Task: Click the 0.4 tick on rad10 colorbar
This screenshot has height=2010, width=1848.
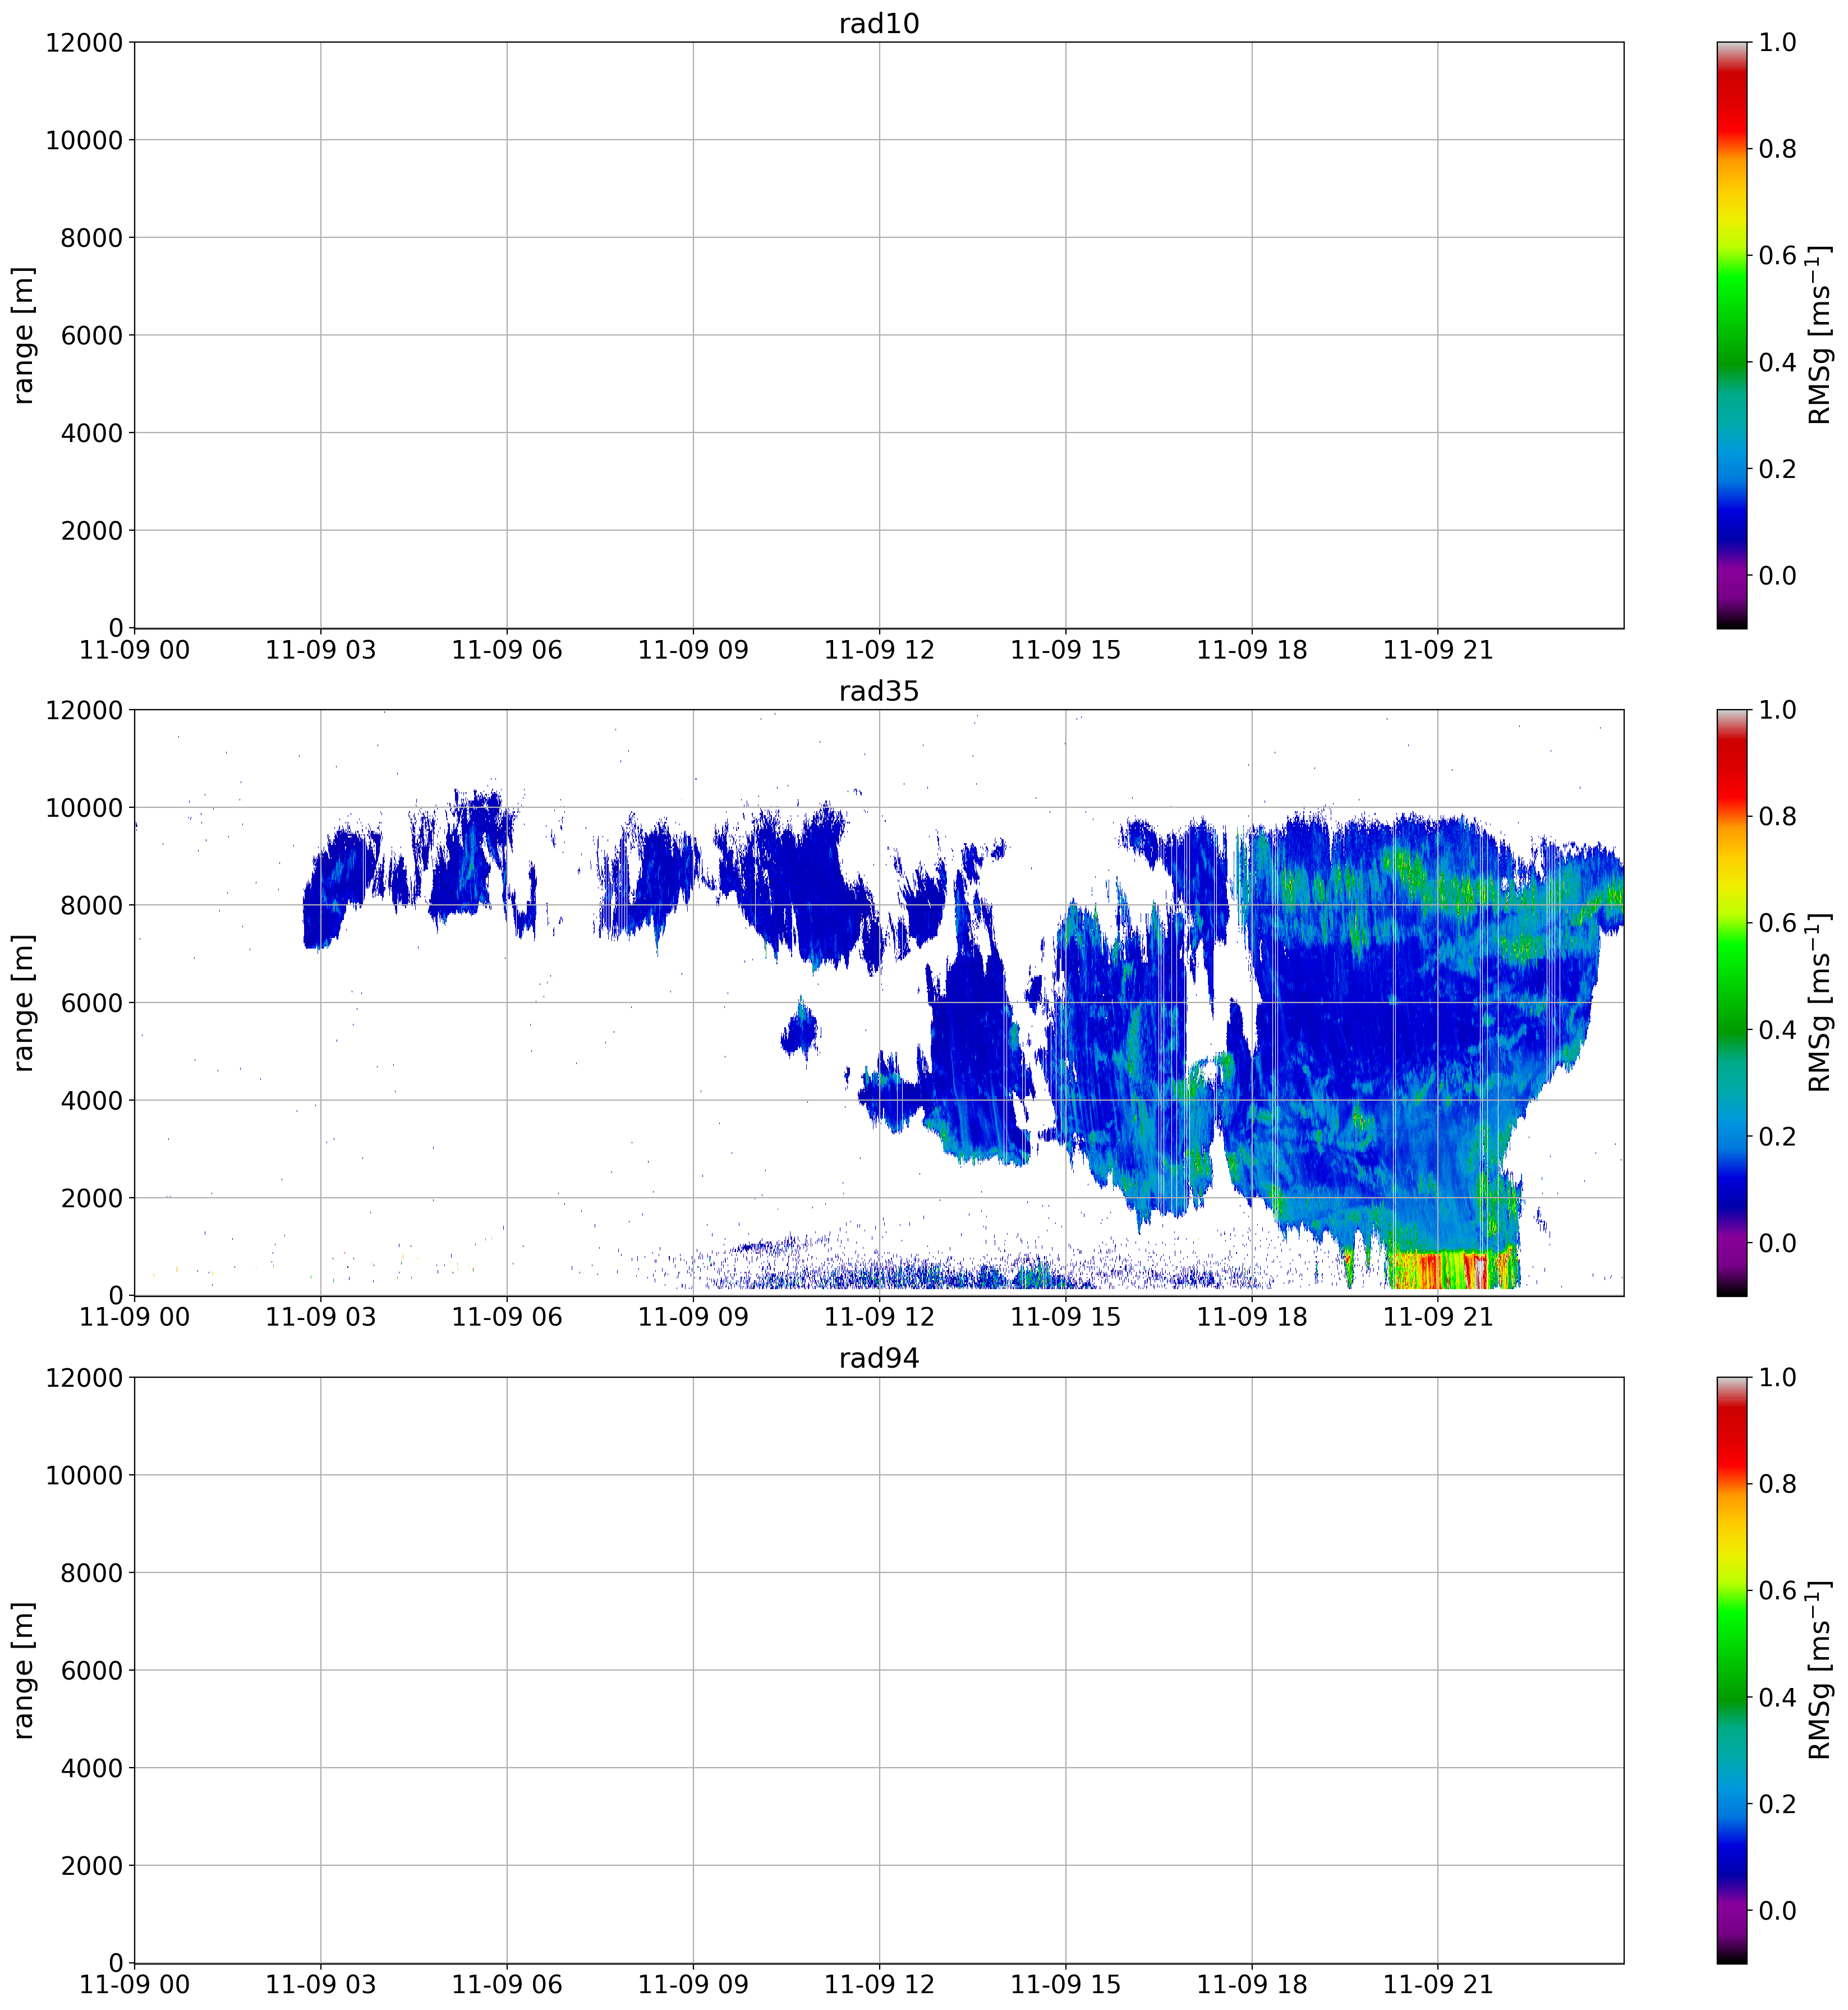Action: (1777, 362)
